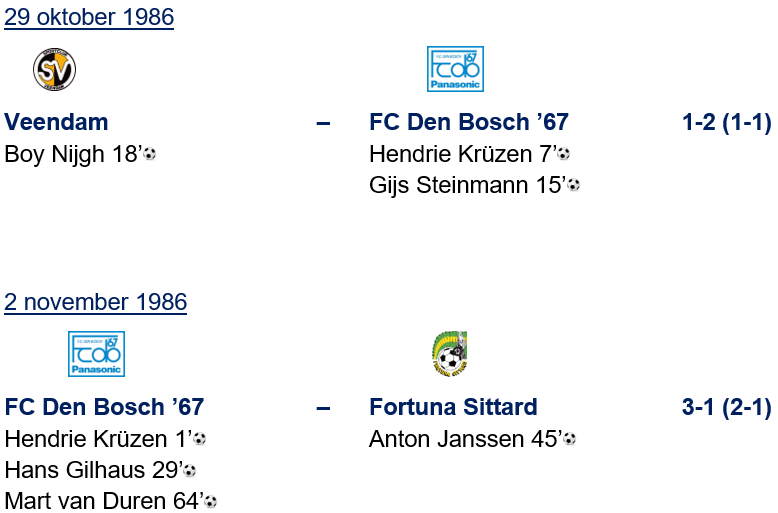Click the ball icon next to Hans Gilhaus 29'

point(190,470)
